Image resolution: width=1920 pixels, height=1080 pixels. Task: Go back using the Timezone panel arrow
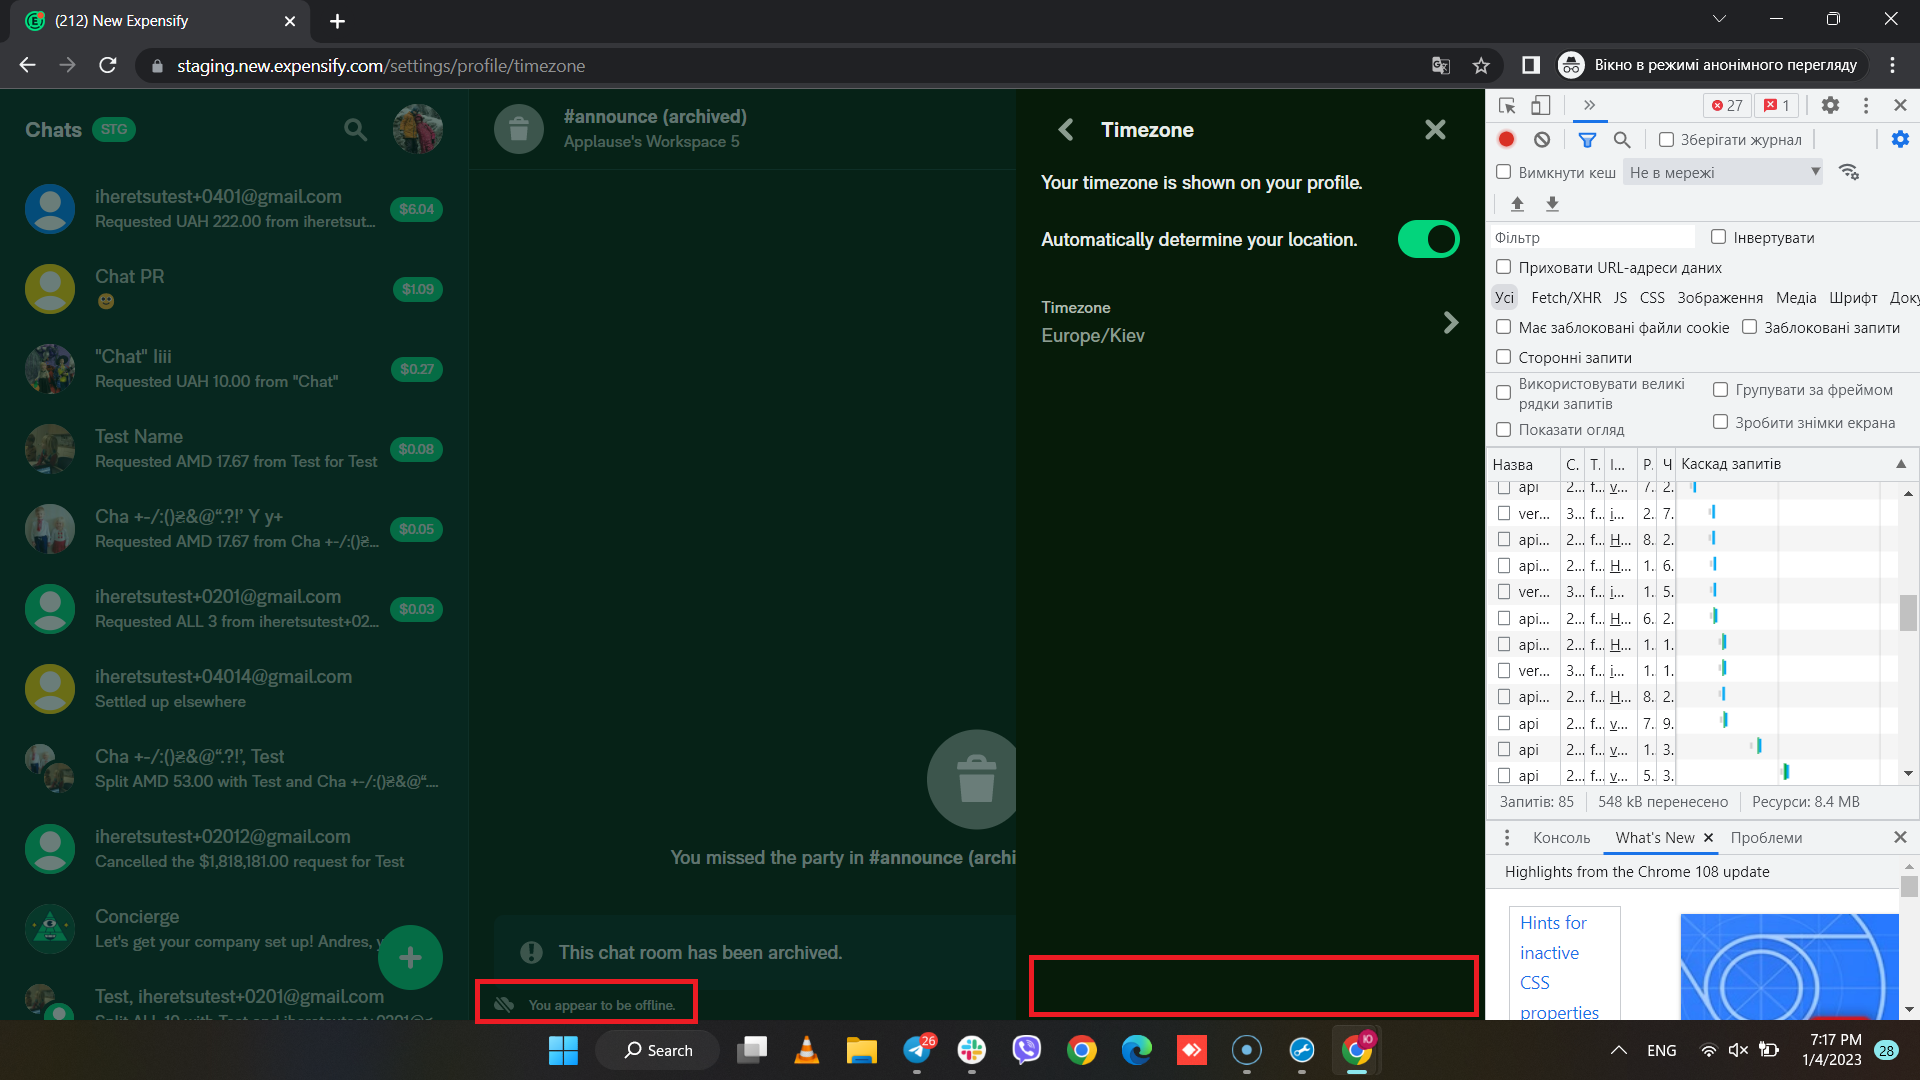pos(1065,129)
